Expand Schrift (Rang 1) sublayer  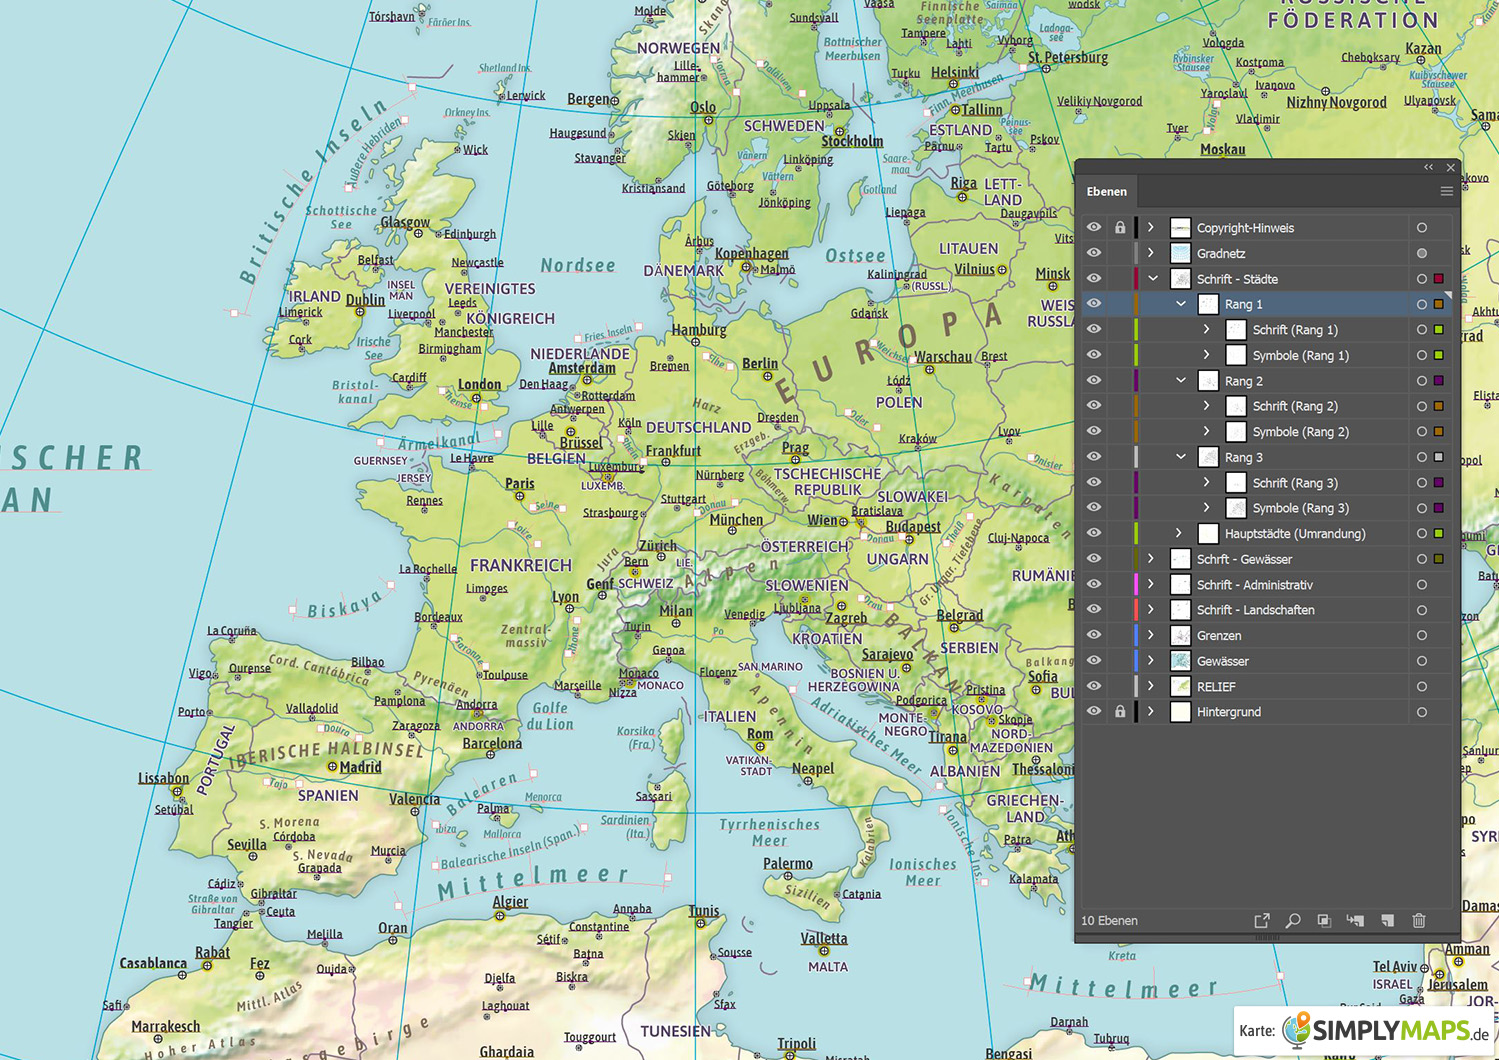[1207, 330]
